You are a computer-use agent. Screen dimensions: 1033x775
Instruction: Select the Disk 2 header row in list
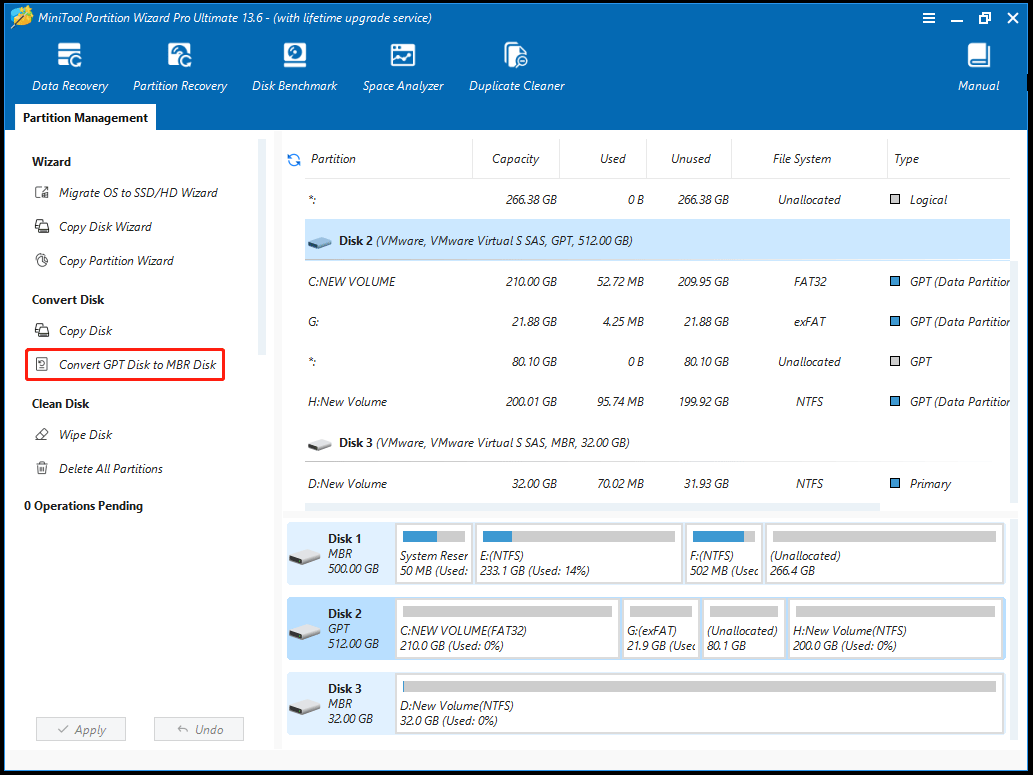pyautogui.click(x=657, y=240)
